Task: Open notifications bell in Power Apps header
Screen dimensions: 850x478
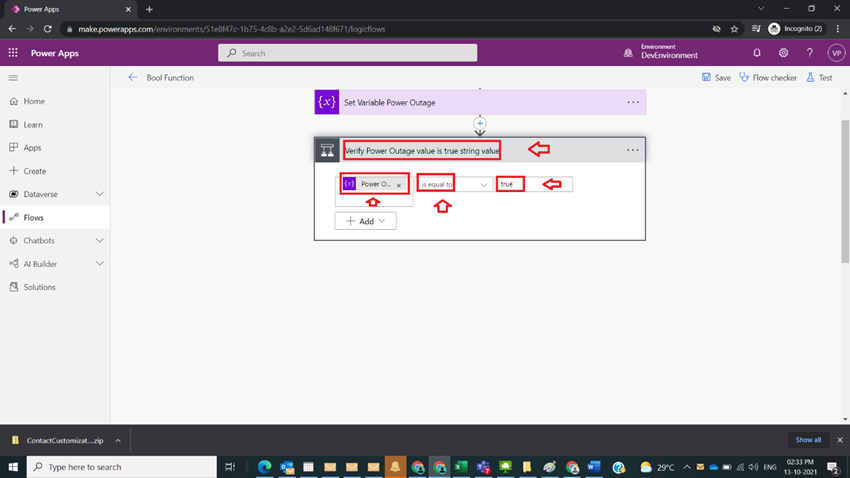Action: (x=757, y=53)
